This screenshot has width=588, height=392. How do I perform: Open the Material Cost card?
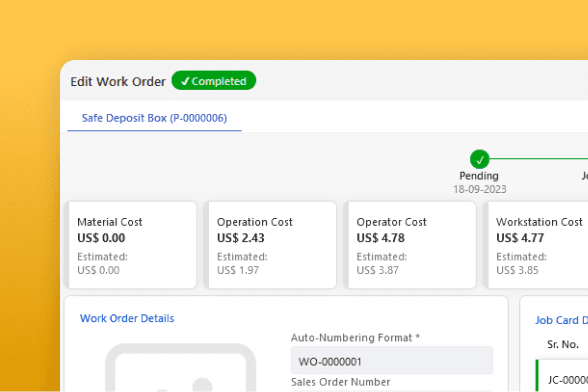[x=131, y=245]
